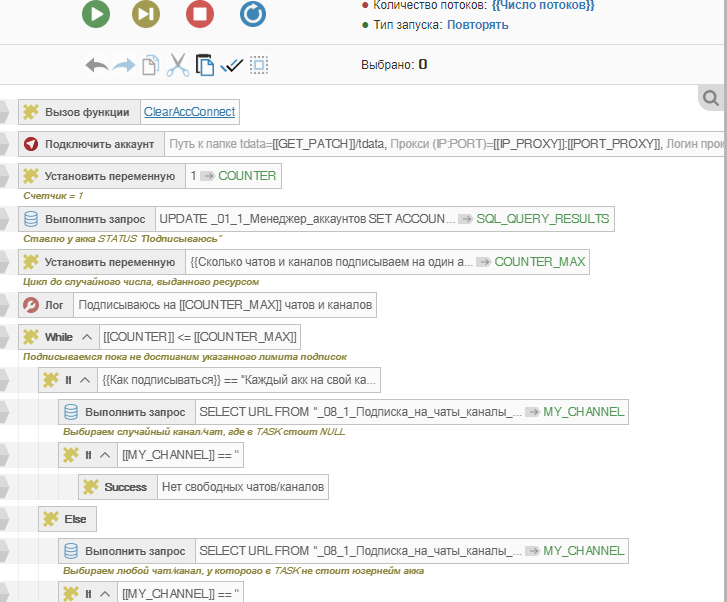The image size is (727, 602).
Task: Open the ClearAccConnect function link
Action: pos(188,112)
